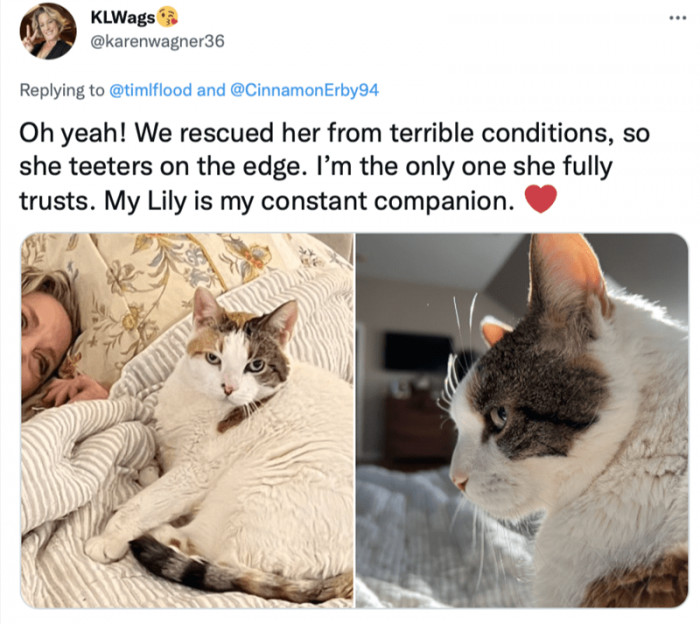Open the KLWags display name

[x=123, y=18]
